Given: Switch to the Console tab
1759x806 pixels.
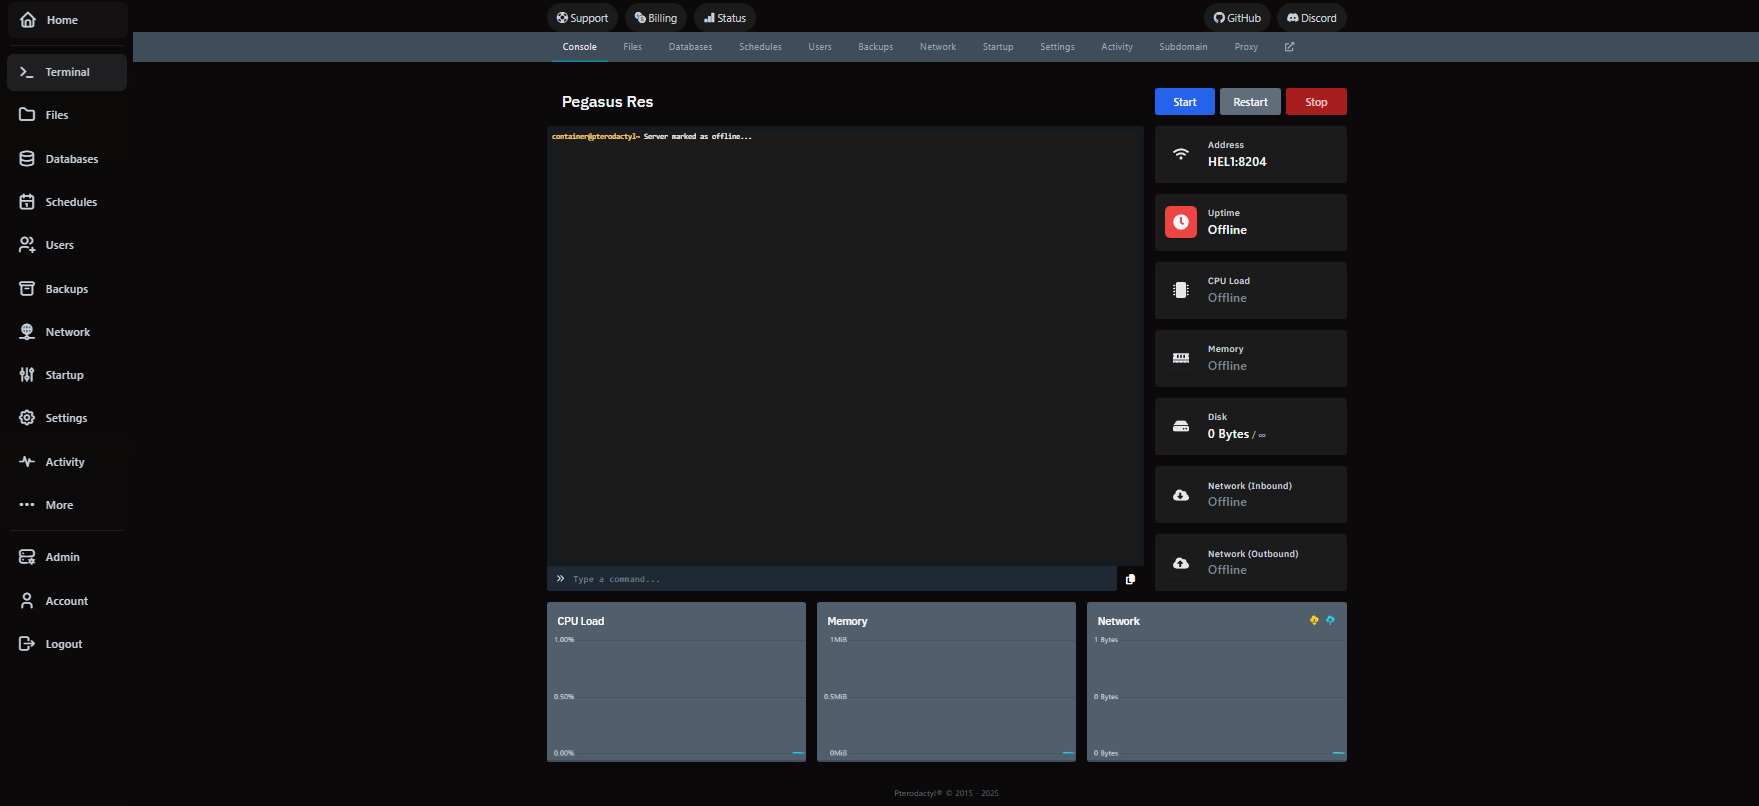Looking at the screenshot, I should [579, 47].
